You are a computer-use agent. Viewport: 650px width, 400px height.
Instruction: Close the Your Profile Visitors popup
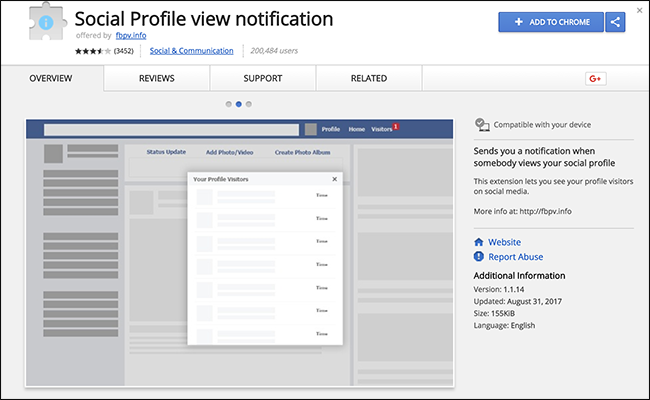point(335,179)
